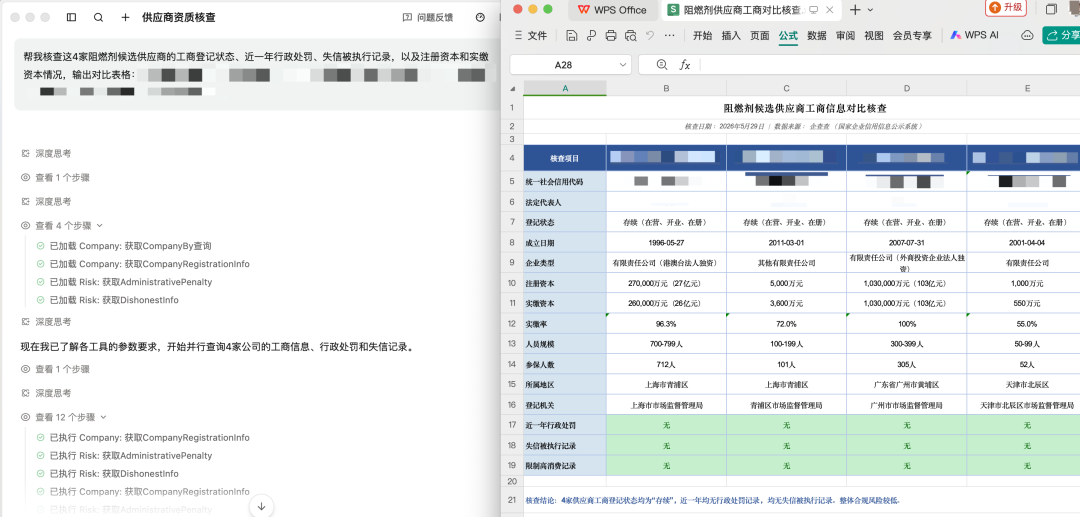The width and height of the screenshot is (1080, 517).
Task: Open the 文件 menu in WPS
Action: (x=530, y=35)
